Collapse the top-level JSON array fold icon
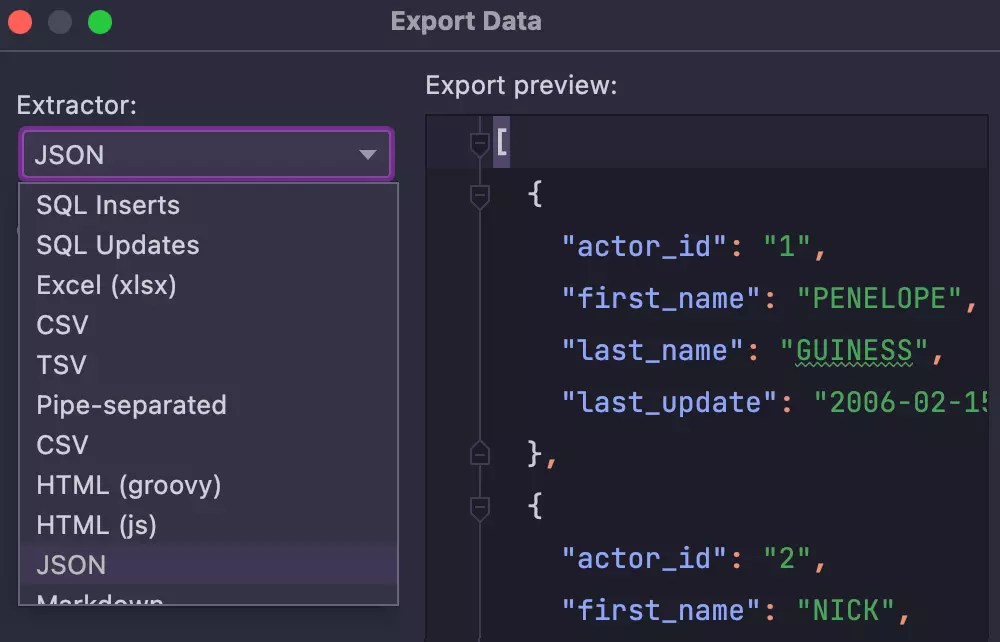Viewport: 1000px width, 642px height. pyautogui.click(x=478, y=142)
